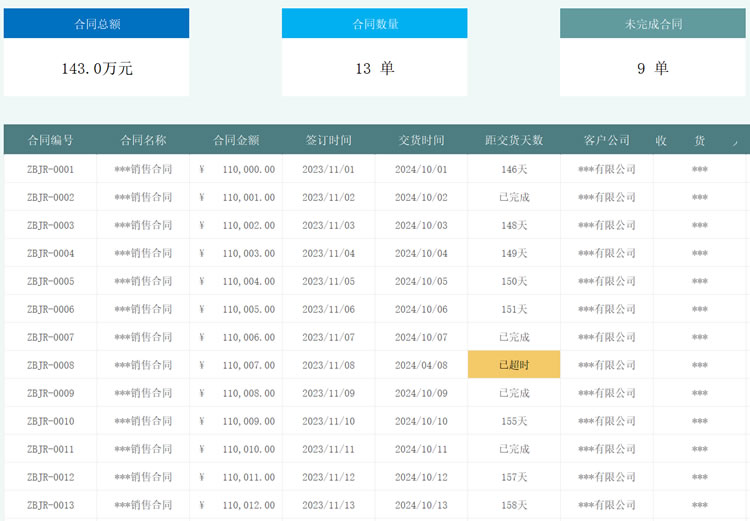750x521 pixels.
Task: Select contract name in ZBJR-0010 row
Action: (x=143, y=421)
